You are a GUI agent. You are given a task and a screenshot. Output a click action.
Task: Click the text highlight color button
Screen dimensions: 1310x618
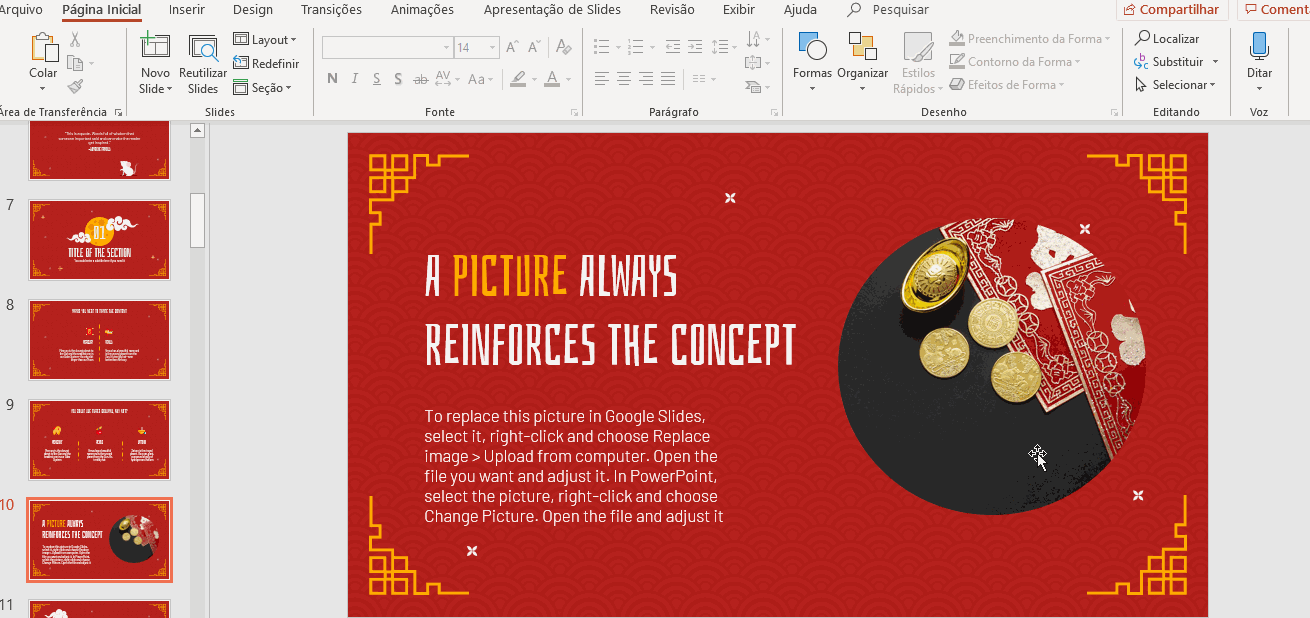tap(518, 79)
